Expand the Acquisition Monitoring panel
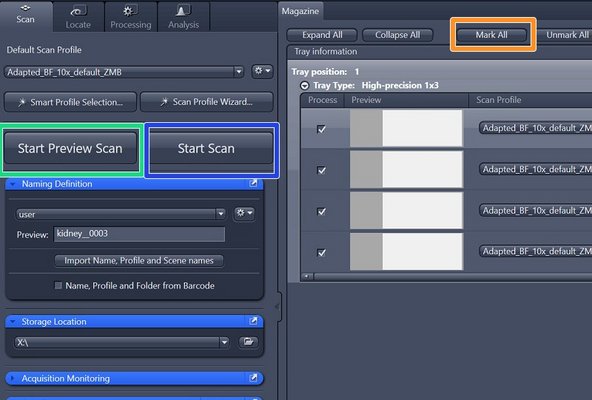The width and height of the screenshot is (592, 400). point(12,378)
